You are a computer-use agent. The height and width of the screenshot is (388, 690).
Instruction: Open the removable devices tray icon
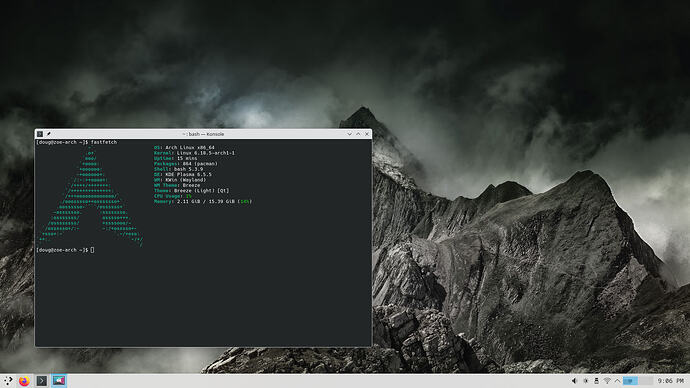[596, 381]
